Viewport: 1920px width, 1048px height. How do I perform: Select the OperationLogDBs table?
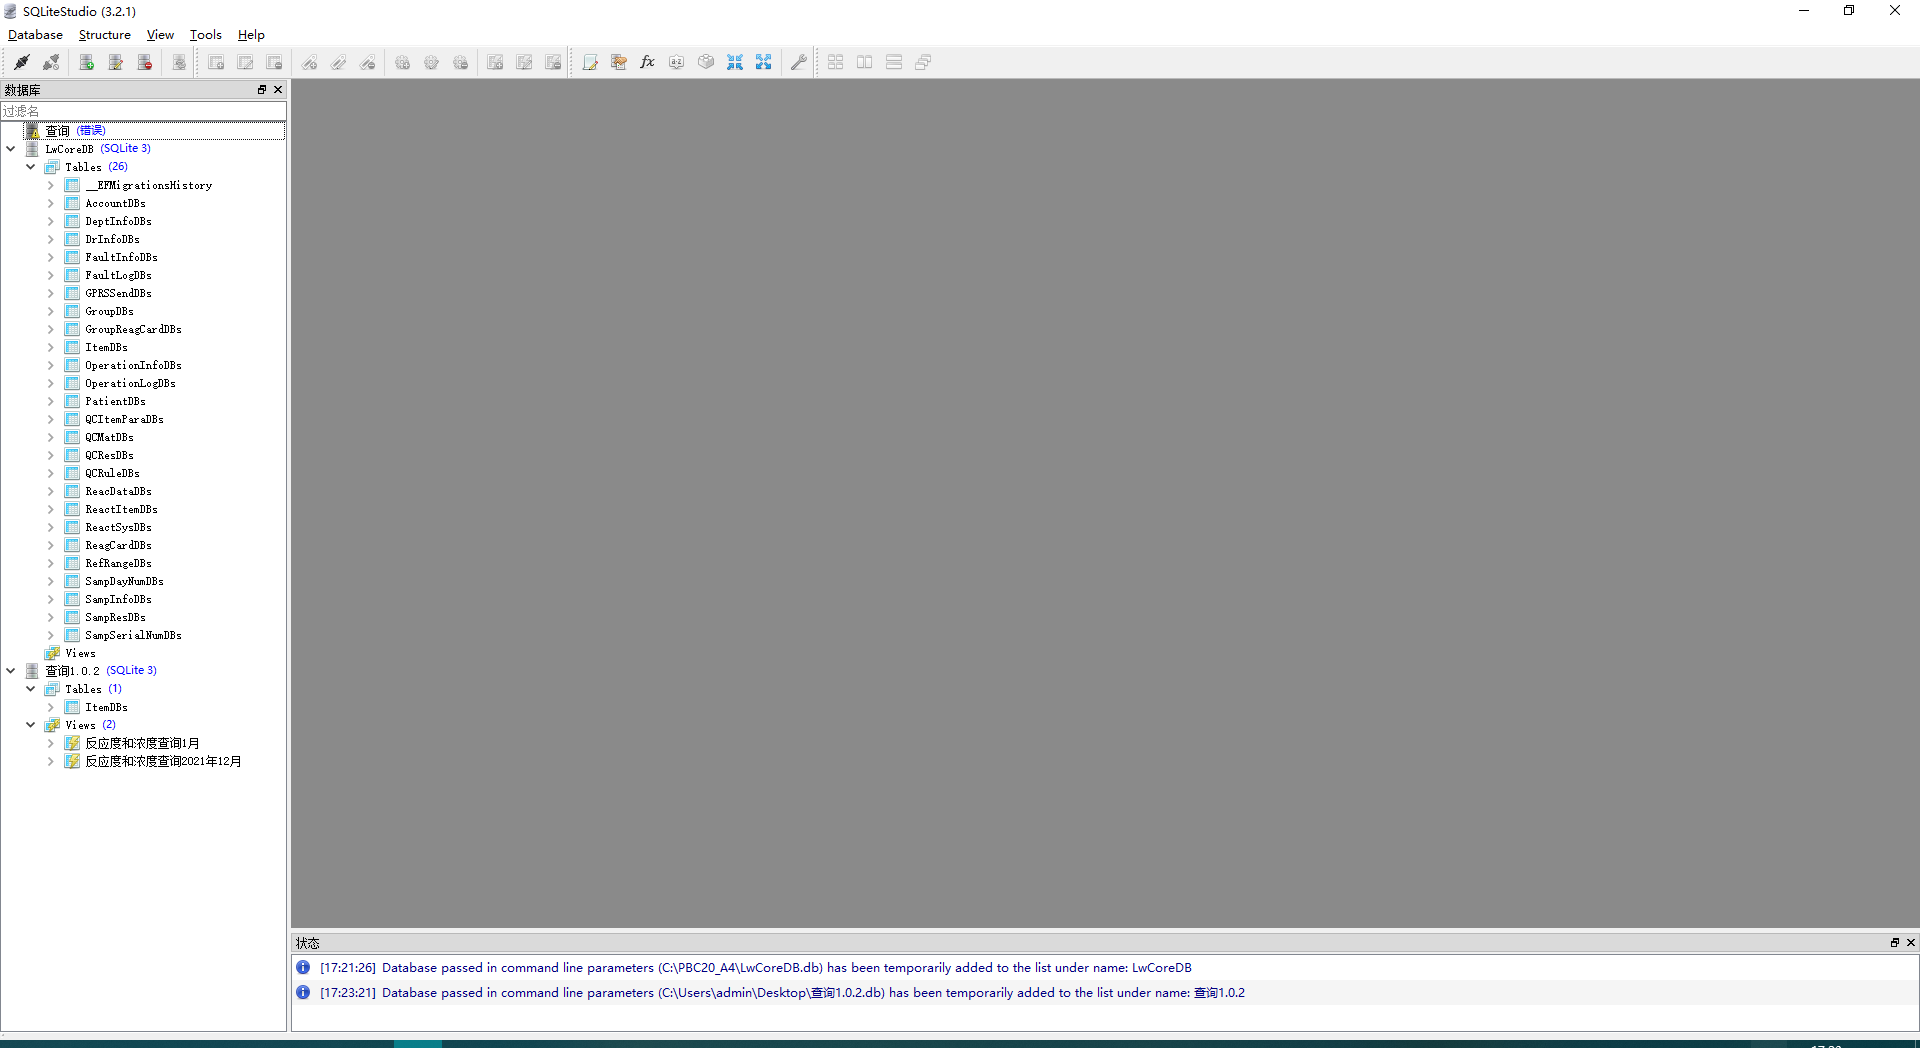(130, 383)
